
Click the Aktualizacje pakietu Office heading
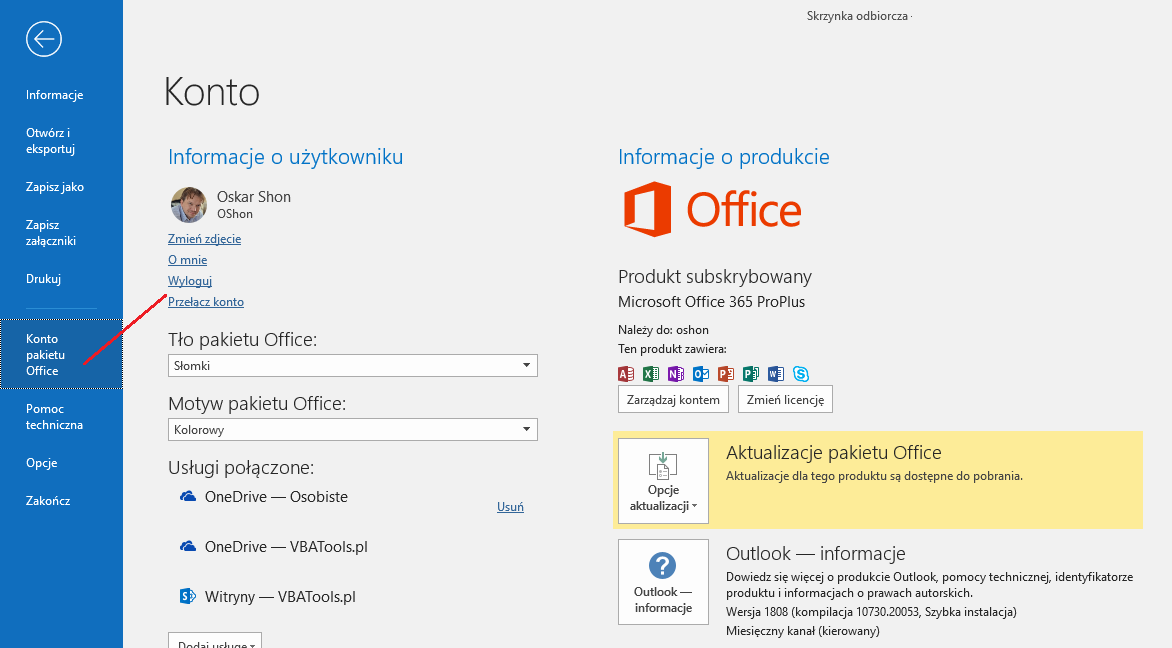(833, 452)
